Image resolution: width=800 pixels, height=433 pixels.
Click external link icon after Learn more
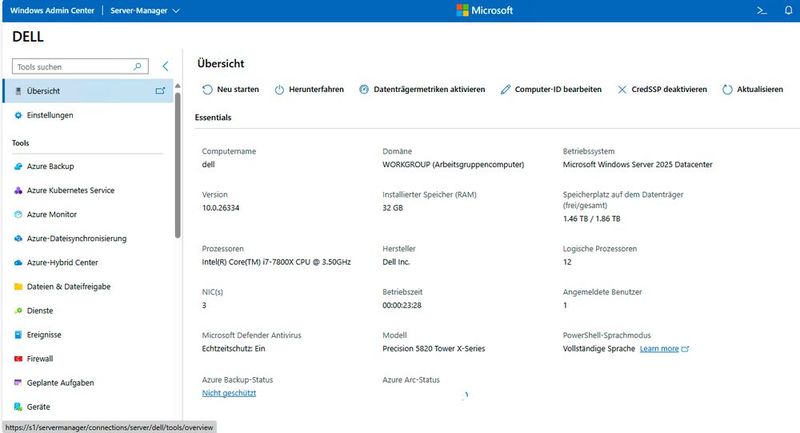(685, 349)
